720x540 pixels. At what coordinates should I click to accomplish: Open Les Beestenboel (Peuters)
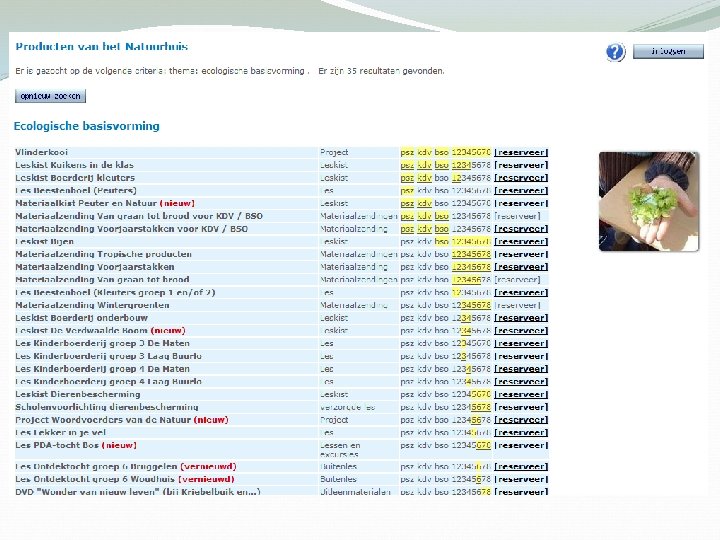[76, 191]
